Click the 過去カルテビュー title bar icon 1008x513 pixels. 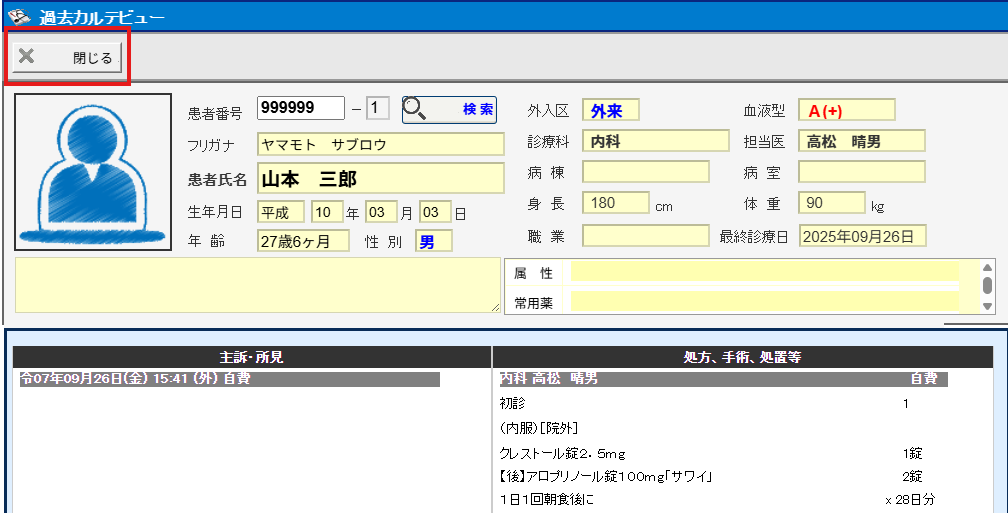coord(18,15)
